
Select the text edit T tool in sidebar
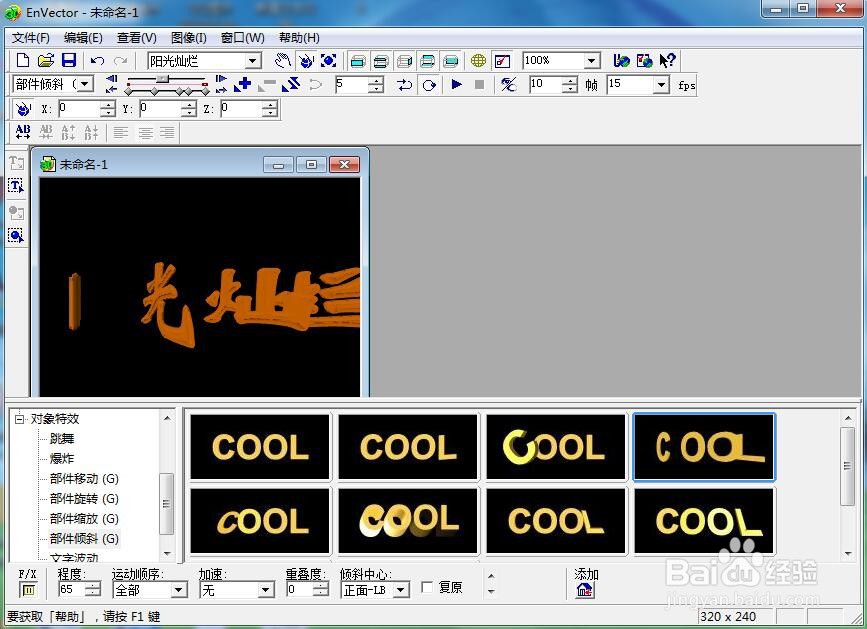tap(16, 186)
